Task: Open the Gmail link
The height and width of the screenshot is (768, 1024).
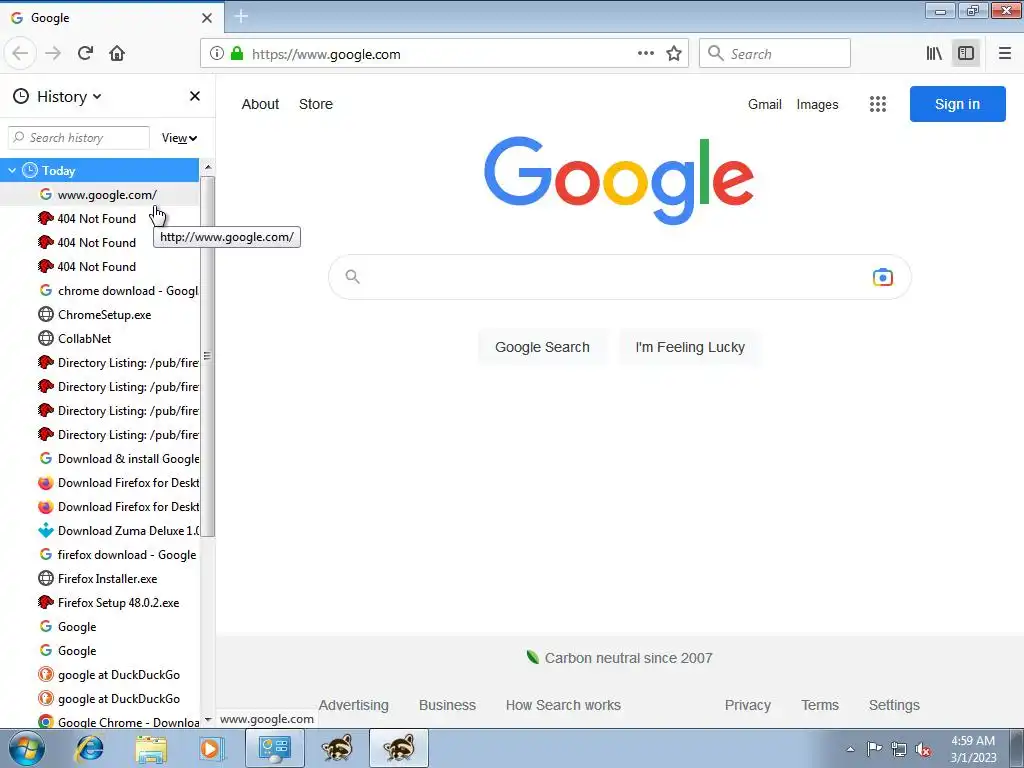Action: tap(765, 104)
